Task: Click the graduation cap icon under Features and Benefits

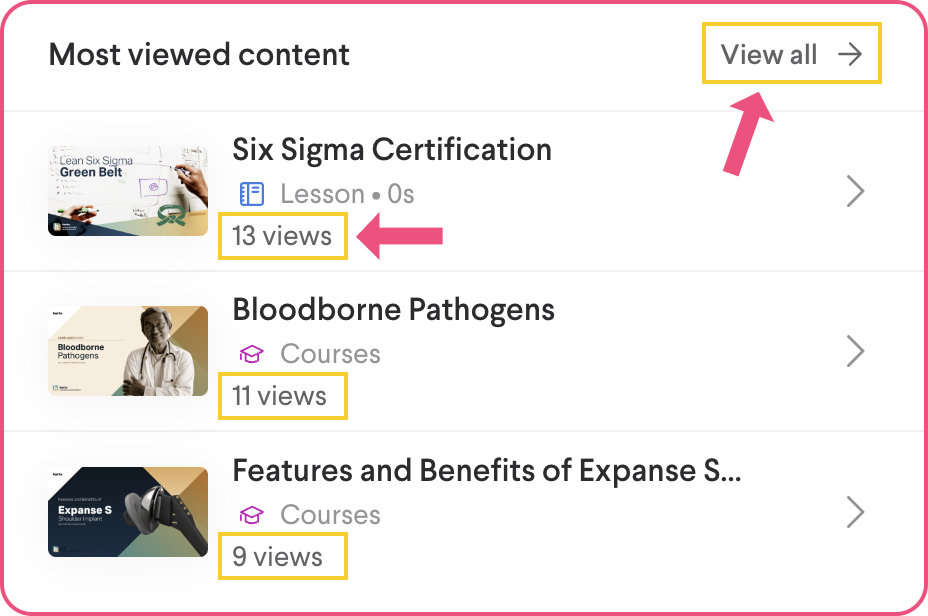Action: tap(251, 515)
